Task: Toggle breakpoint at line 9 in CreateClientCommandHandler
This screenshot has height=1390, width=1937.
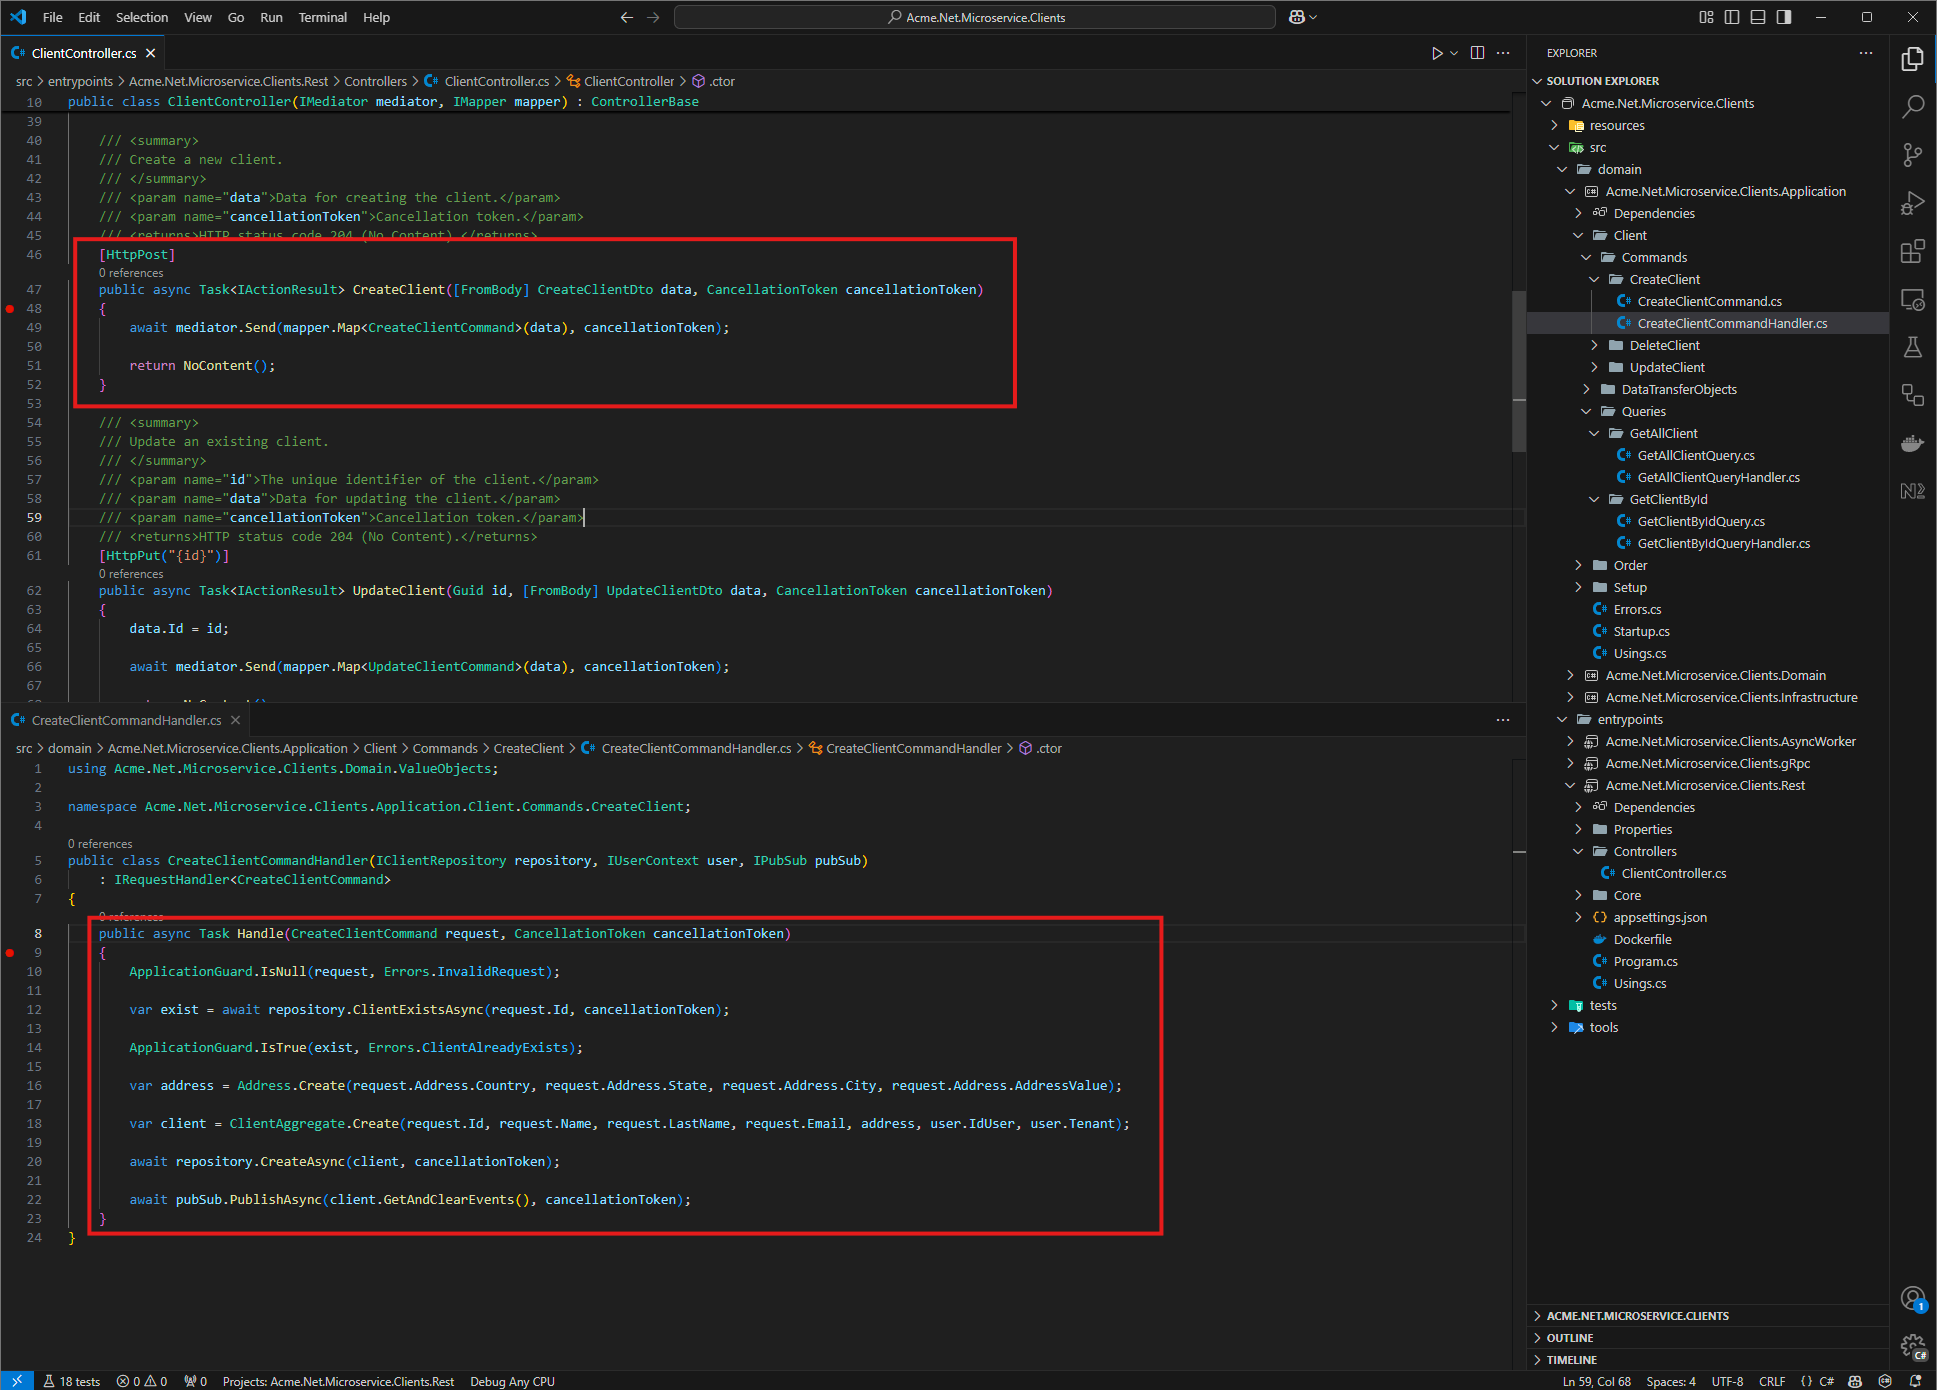Action: click(10, 953)
